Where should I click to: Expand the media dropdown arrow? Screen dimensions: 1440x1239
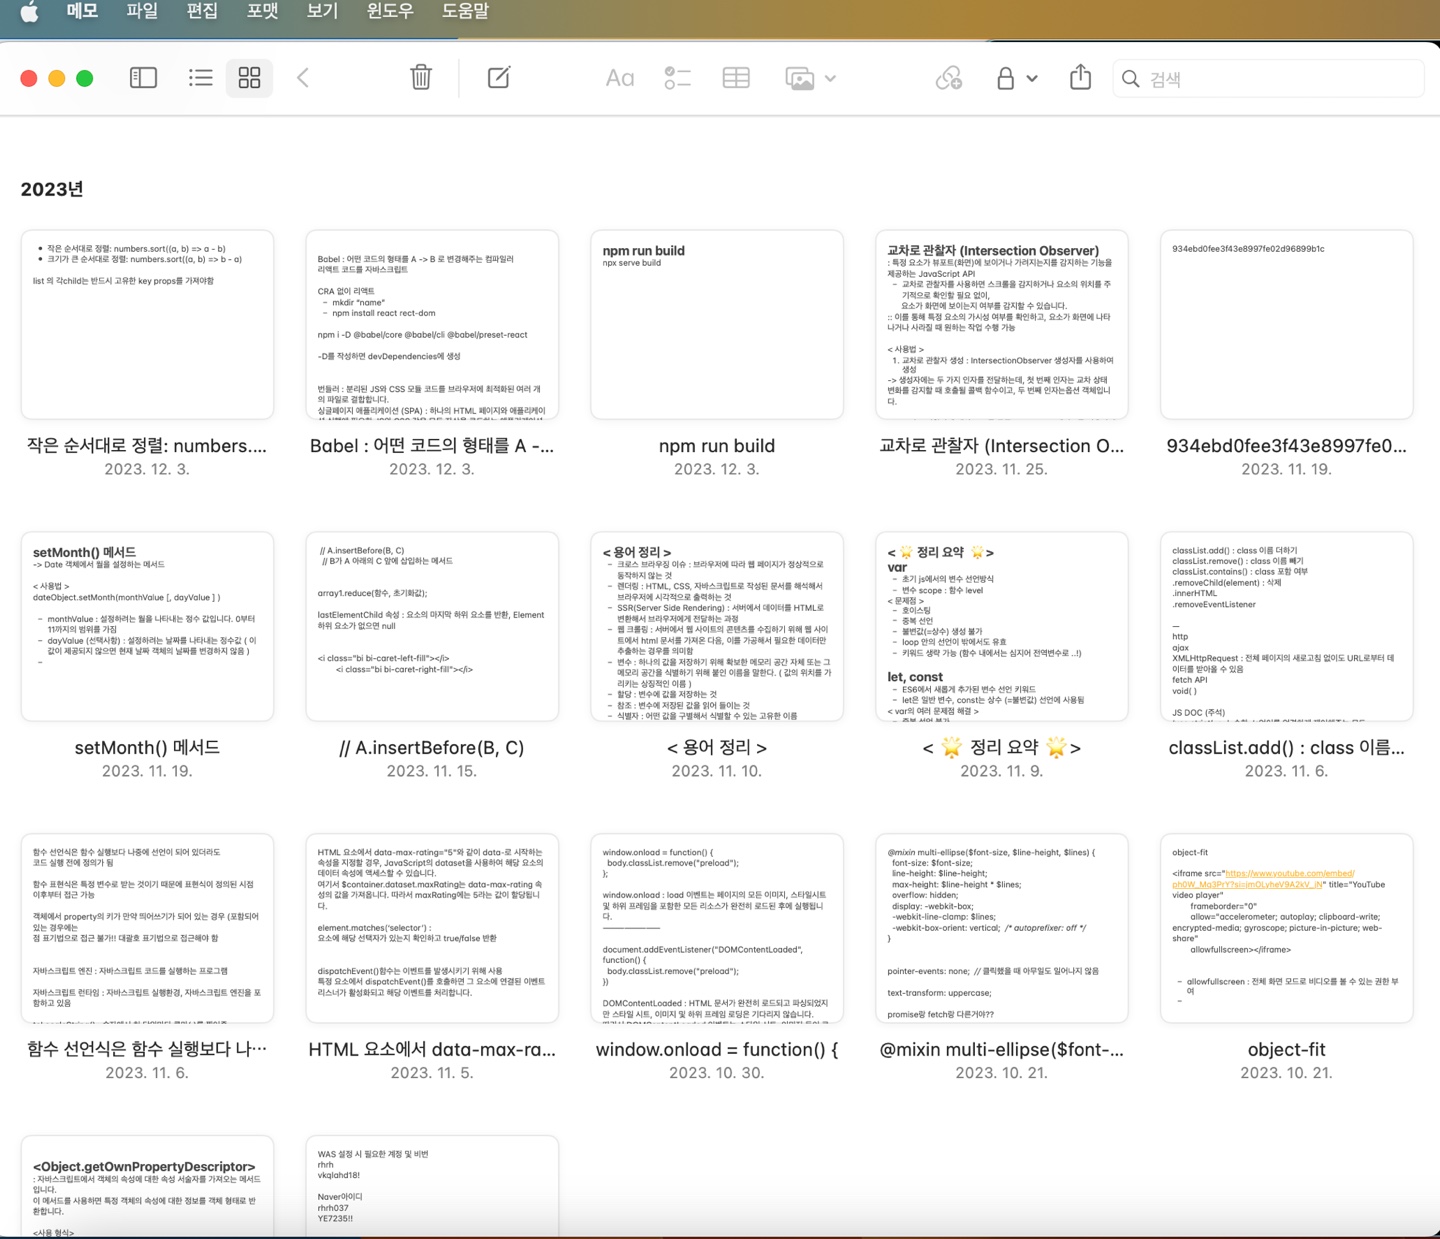(x=831, y=79)
